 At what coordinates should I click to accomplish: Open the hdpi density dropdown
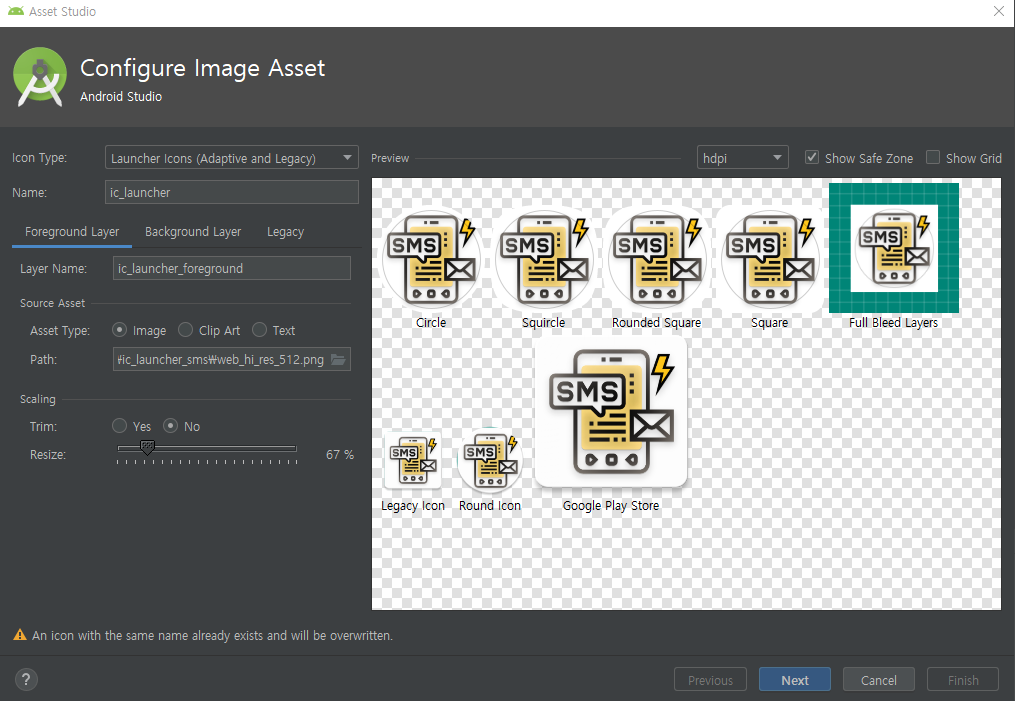click(742, 158)
